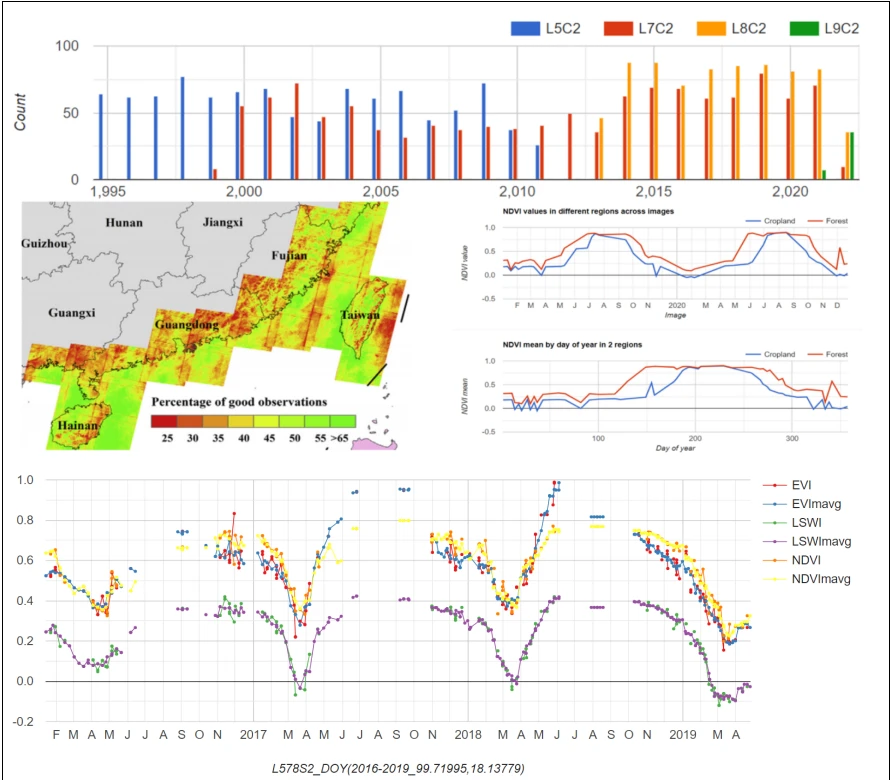Click the 2,005 tick on bar chart axis
The width and height of the screenshot is (892, 780).
(x=381, y=192)
